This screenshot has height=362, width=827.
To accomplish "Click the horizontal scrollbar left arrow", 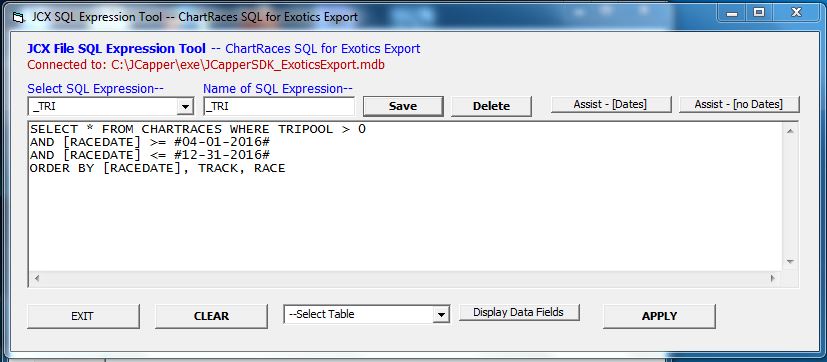I will 37,278.
